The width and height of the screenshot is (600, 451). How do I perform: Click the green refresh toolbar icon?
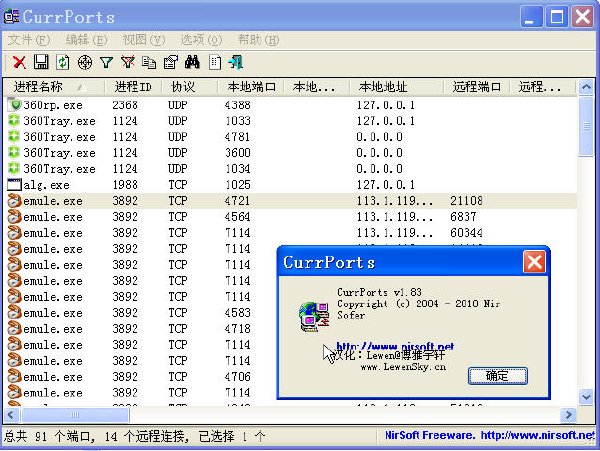click(63, 62)
